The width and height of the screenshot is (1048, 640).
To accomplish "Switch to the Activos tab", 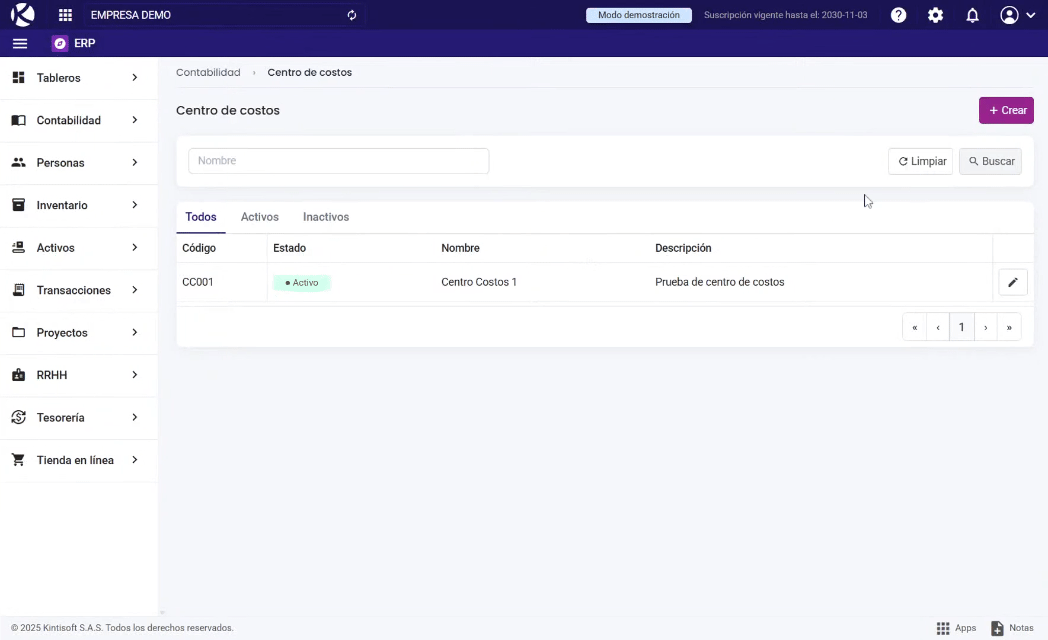I will point(259,217).
